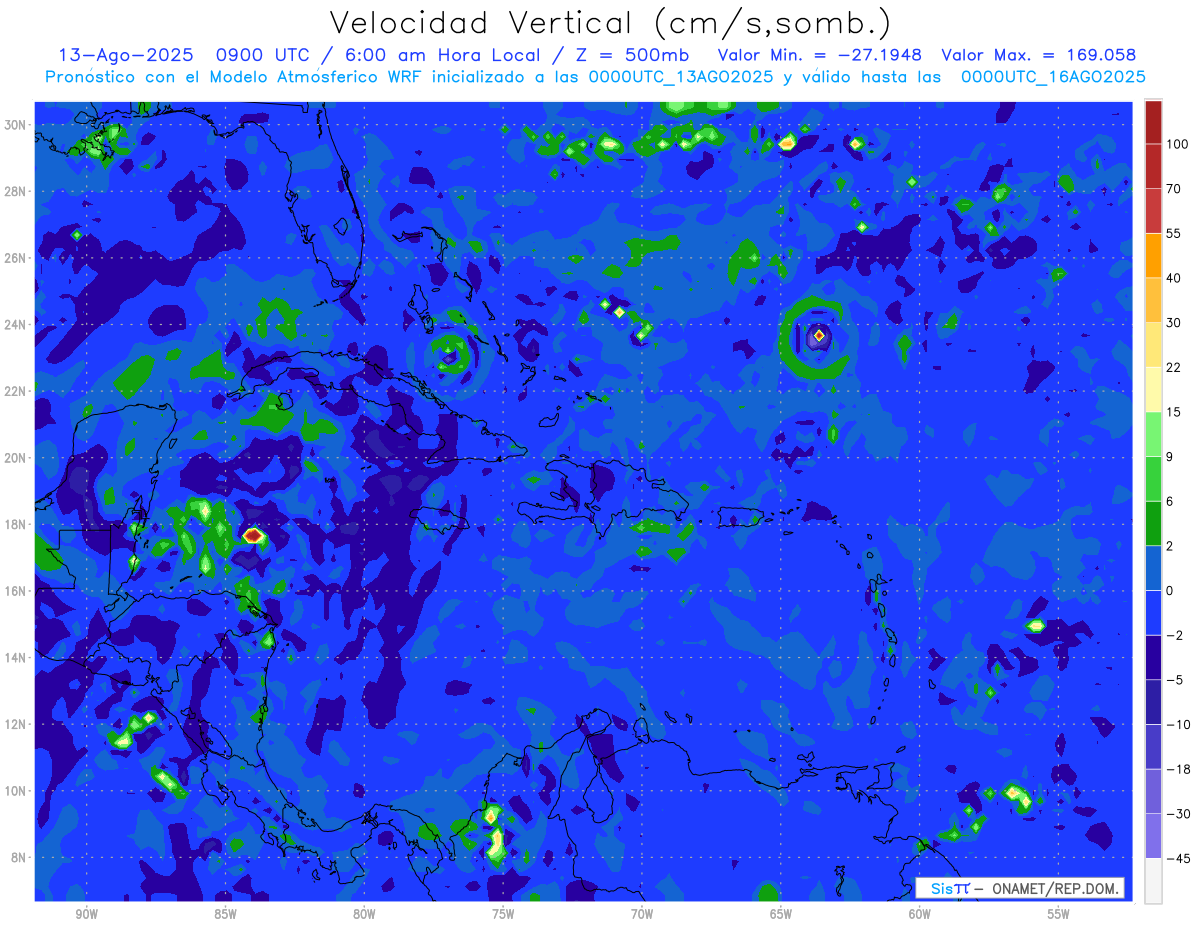Image resolution: width=1200 pixels, height=927 pixels.
Task: Click the longitude label '85W'
Action: coord(225,914)
